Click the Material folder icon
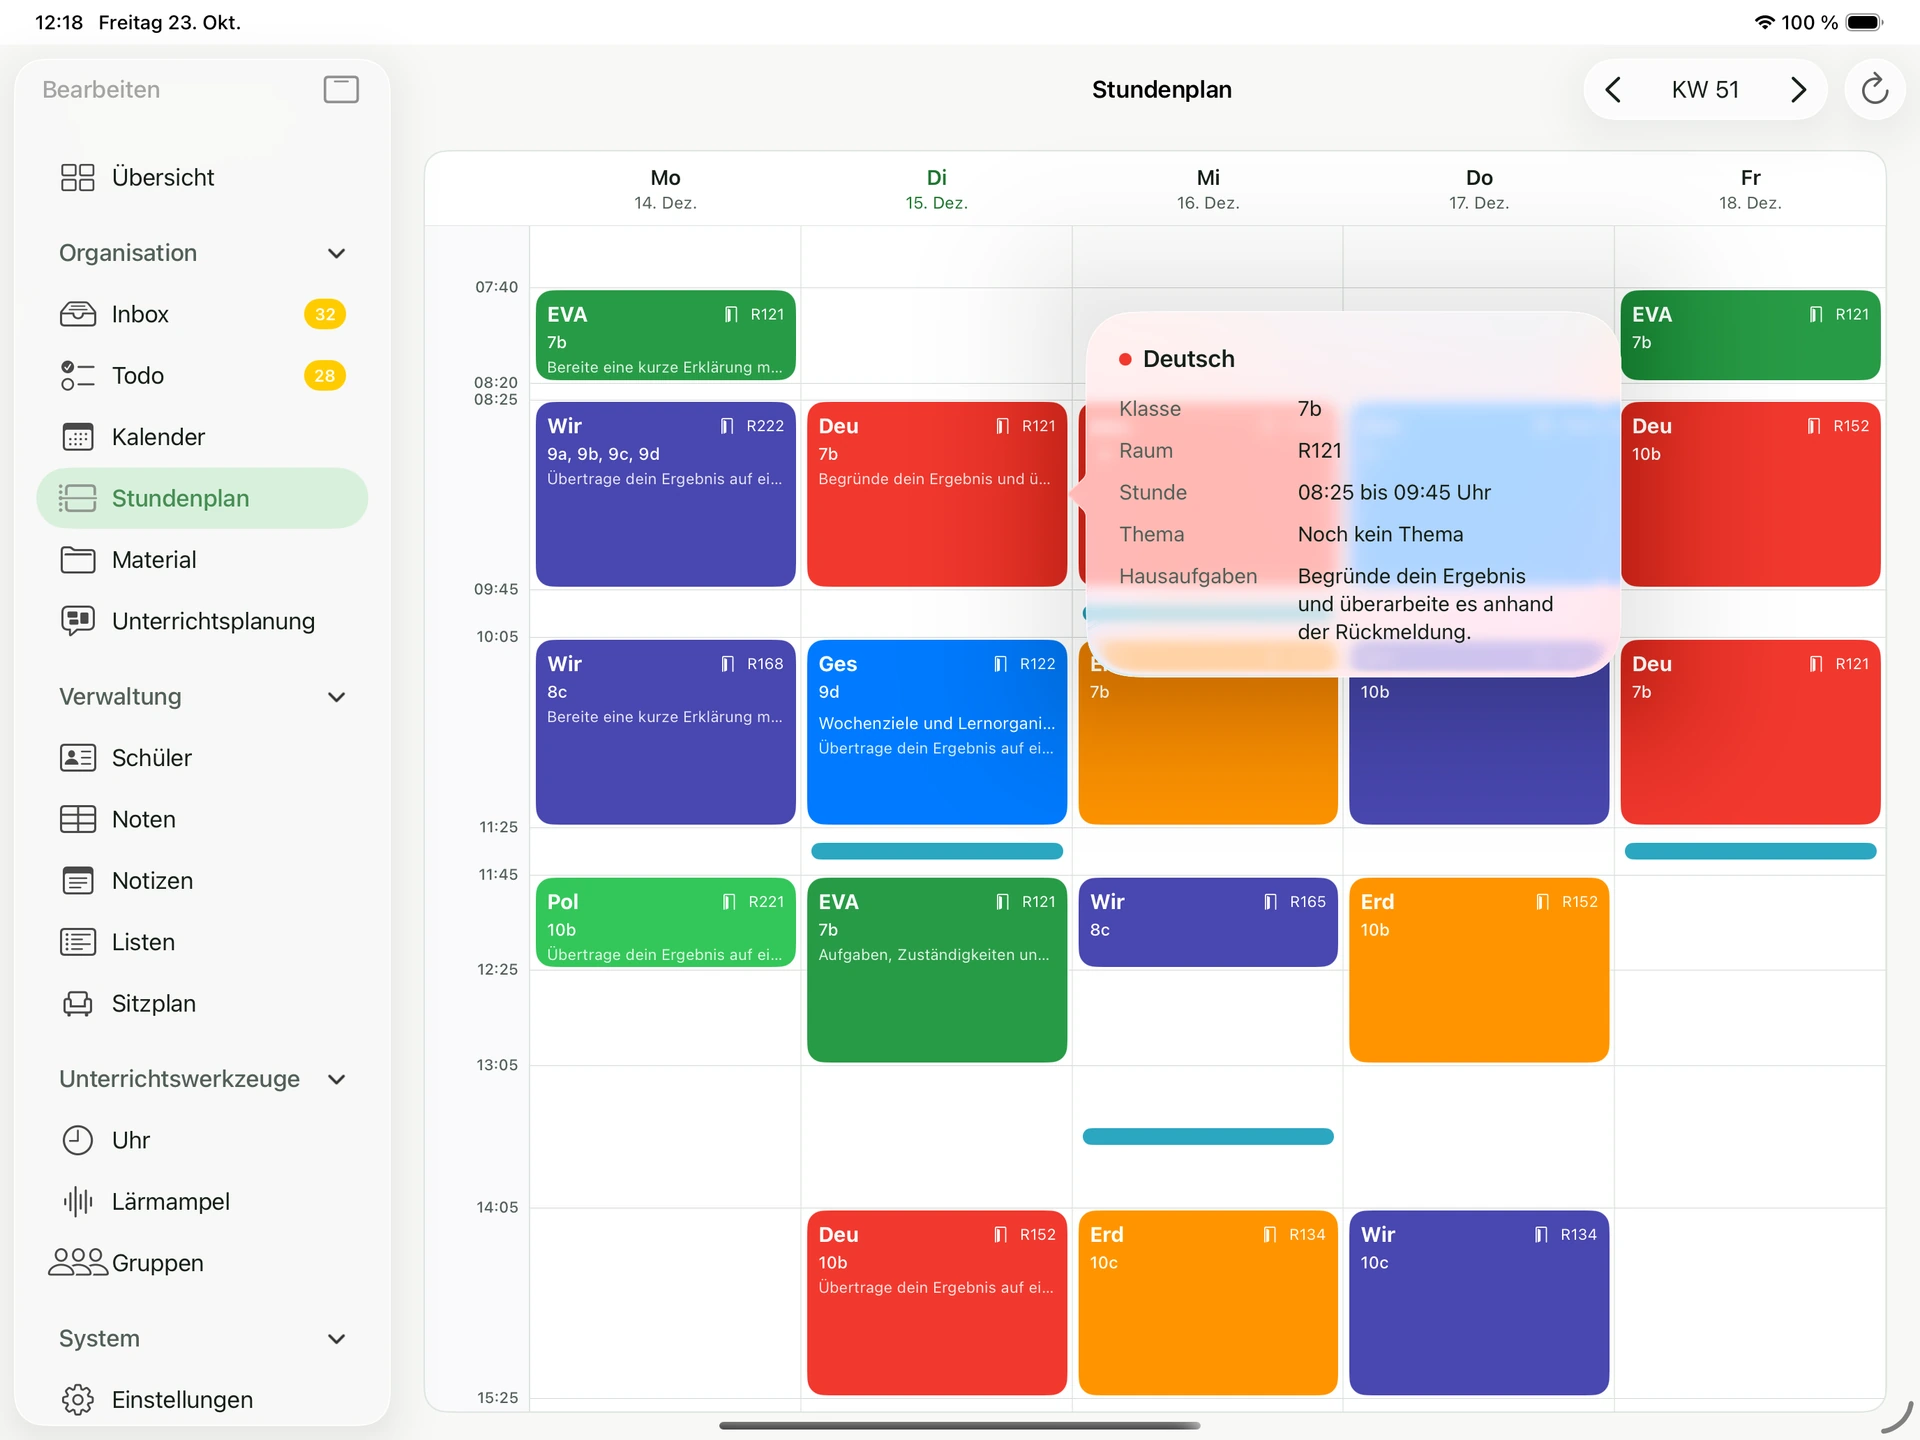 78,559
